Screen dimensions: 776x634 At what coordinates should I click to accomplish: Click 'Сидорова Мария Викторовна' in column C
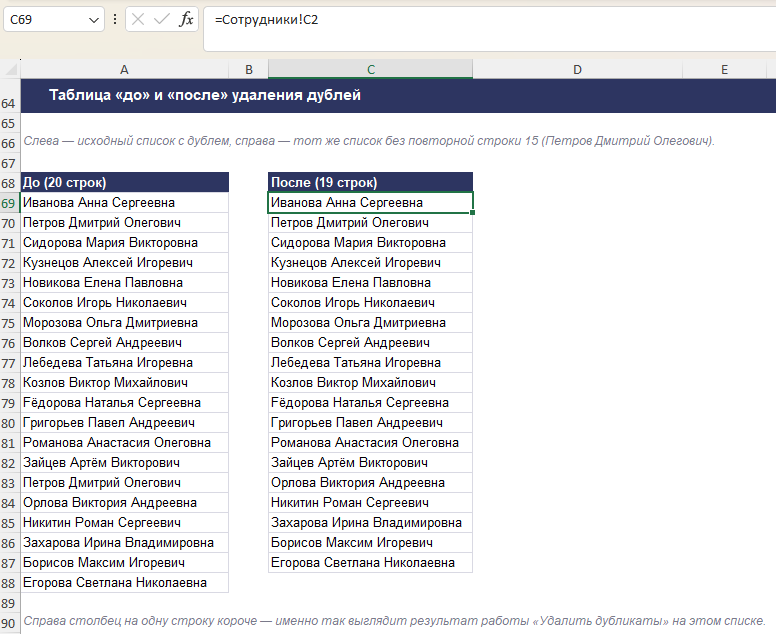tap(371, 243)
